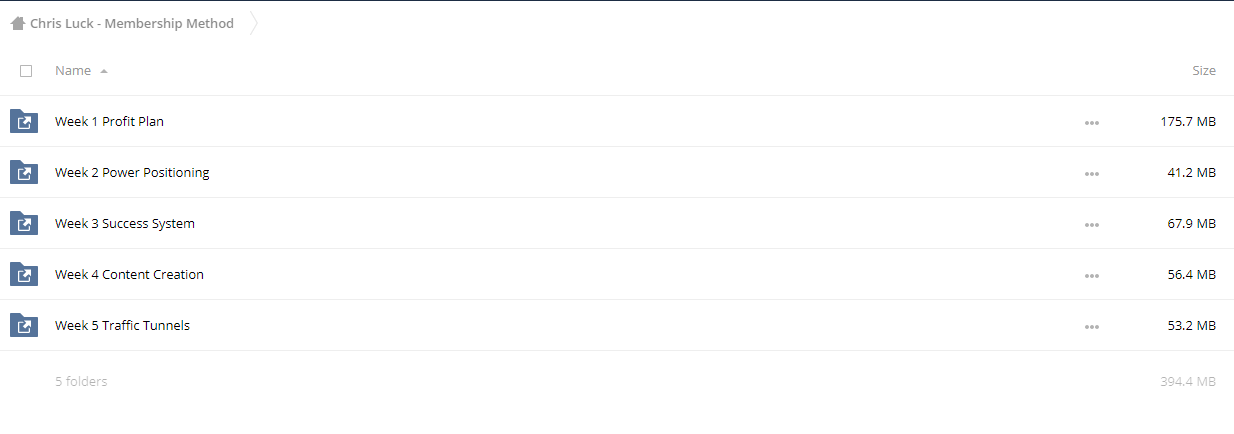
Task: Open the three-dot menu for Week 5 Traffic Tunnels
Action: pos(1092,327)
